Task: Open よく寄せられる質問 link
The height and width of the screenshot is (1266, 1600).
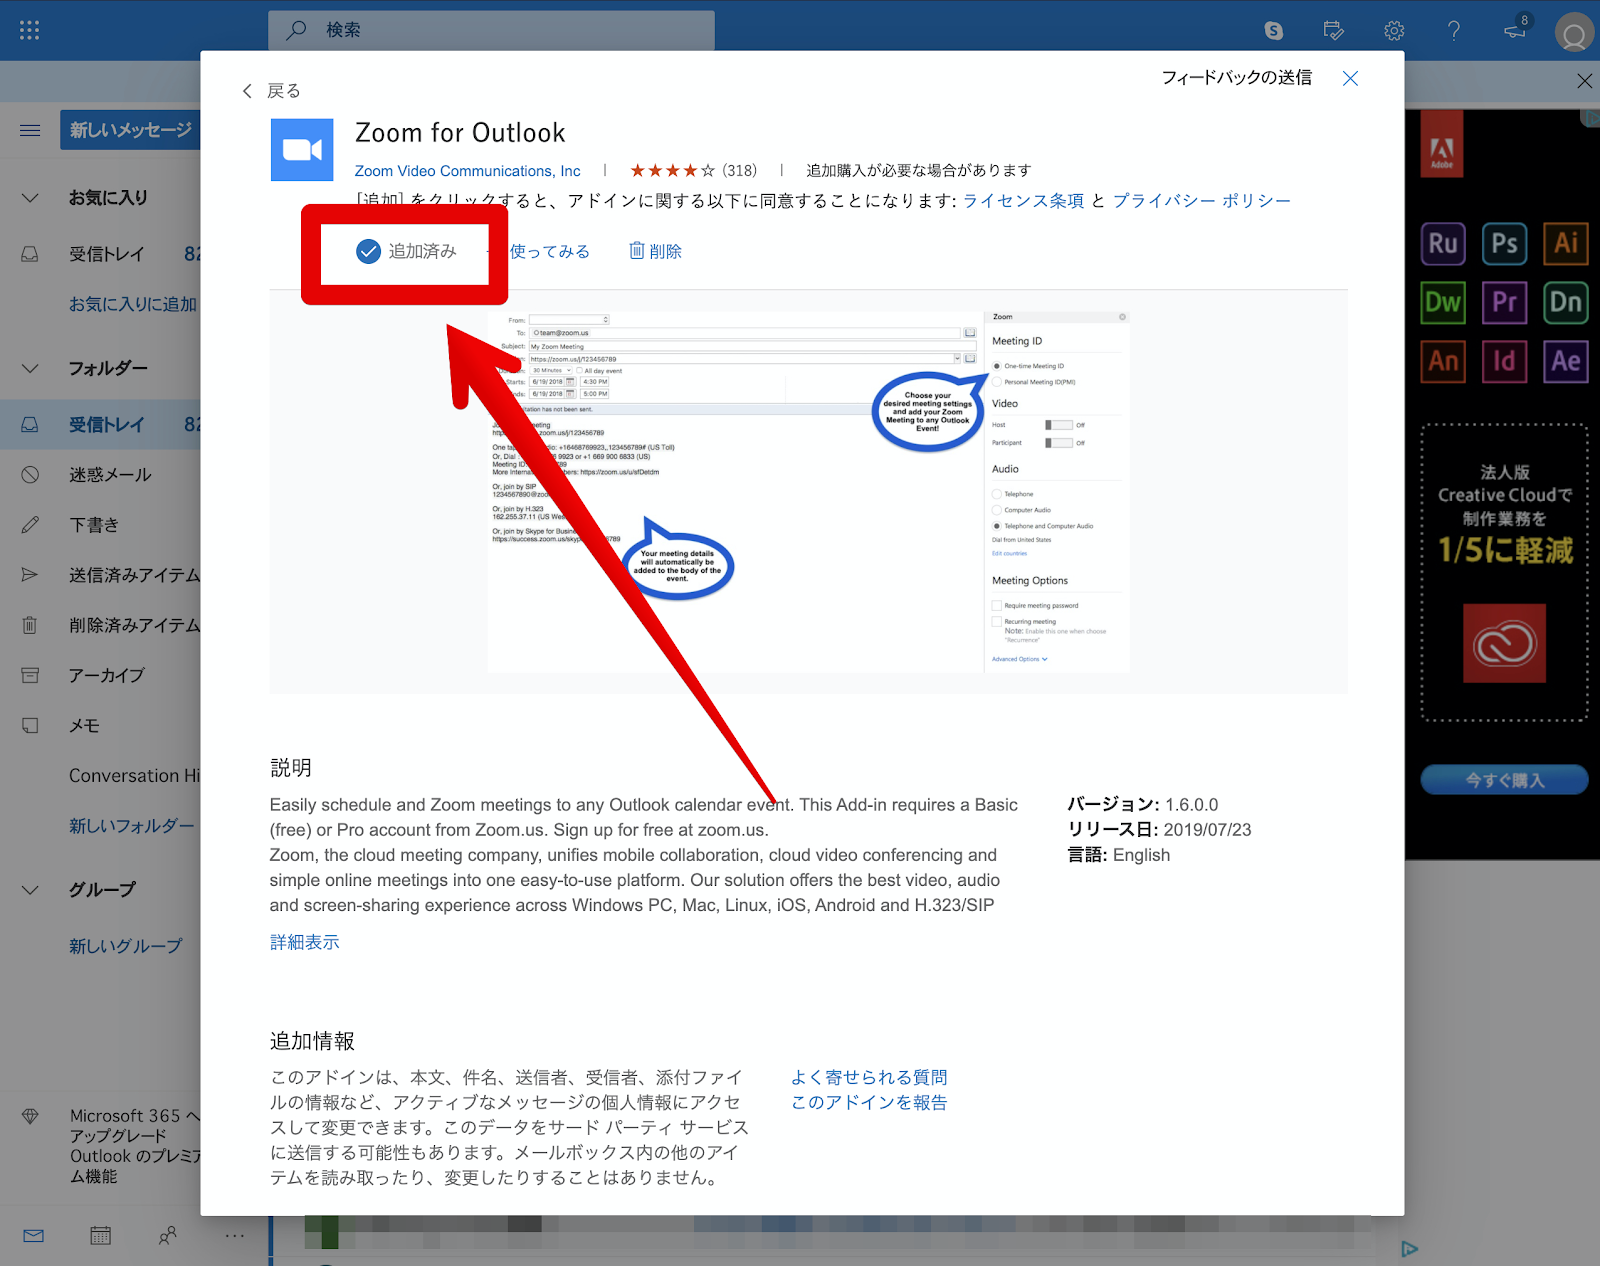Action: tap(869, 1077)
